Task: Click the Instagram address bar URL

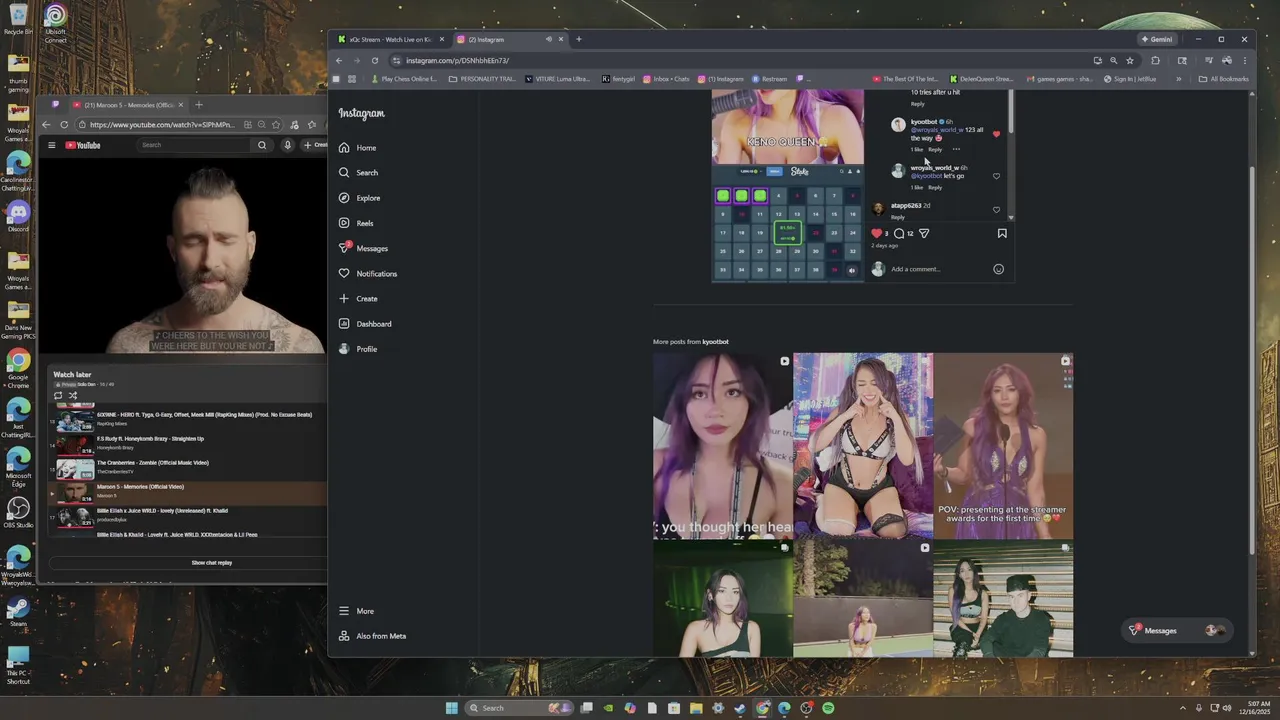Action: 457,60
